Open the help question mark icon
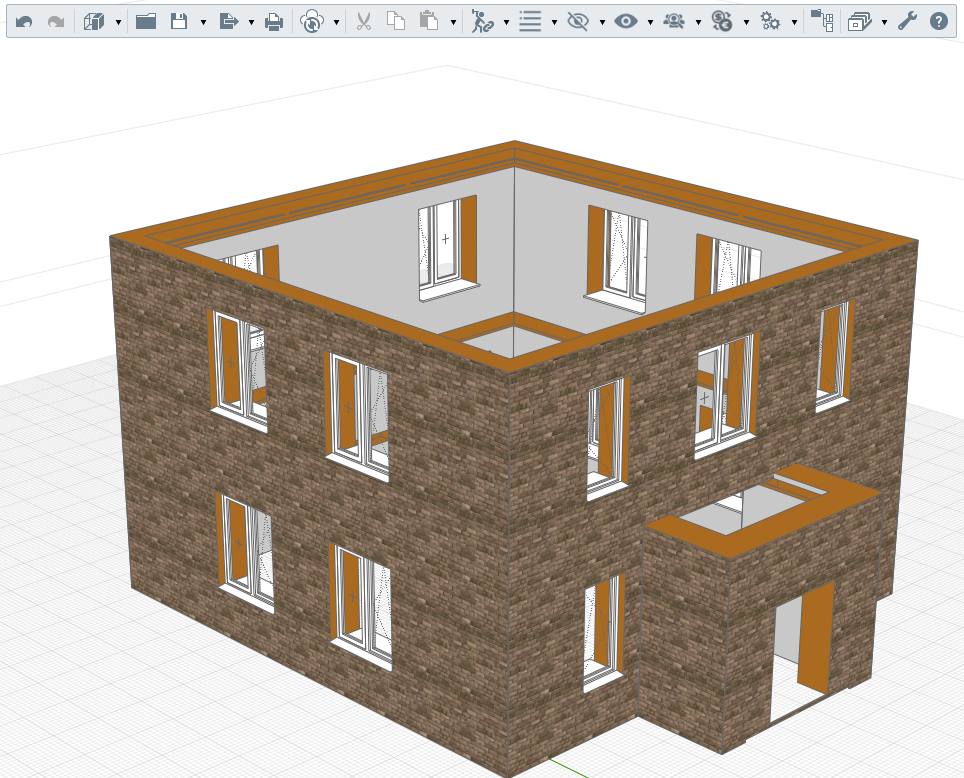The width and height of the screenshot is (964, 778). tap(938, 22)
